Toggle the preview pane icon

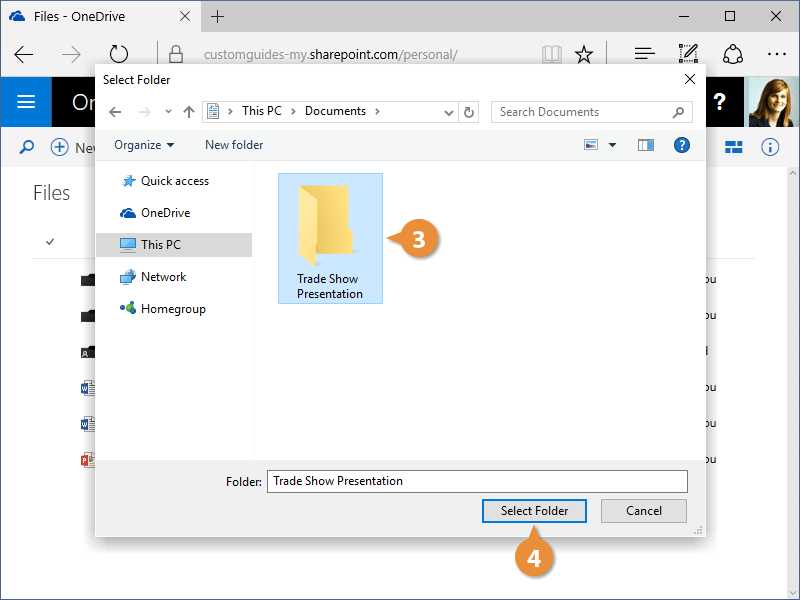[646, 145]
